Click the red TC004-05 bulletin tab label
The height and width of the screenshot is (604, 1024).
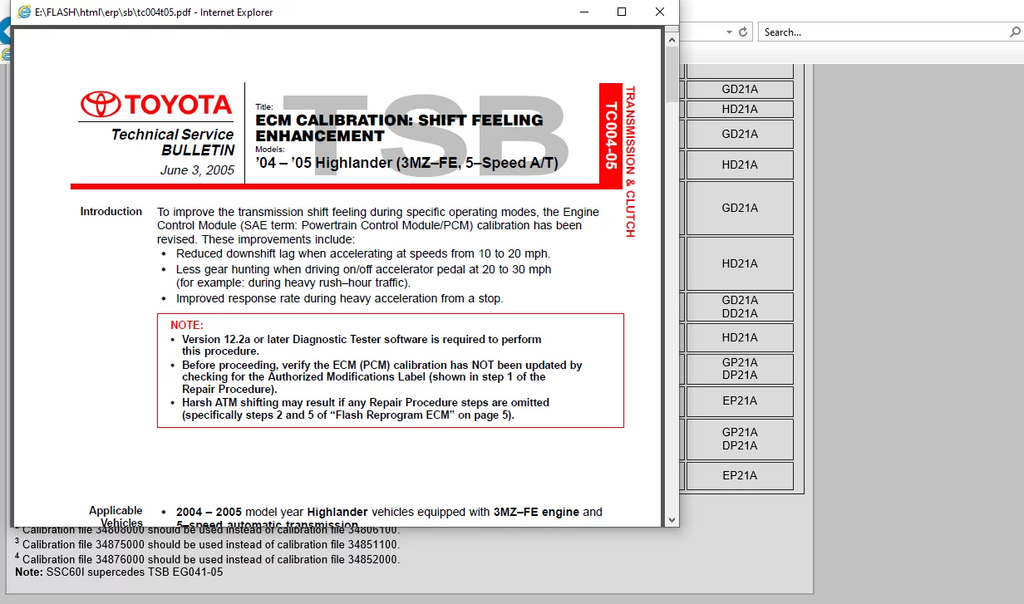pyautogui.click(x=610, y=135)
